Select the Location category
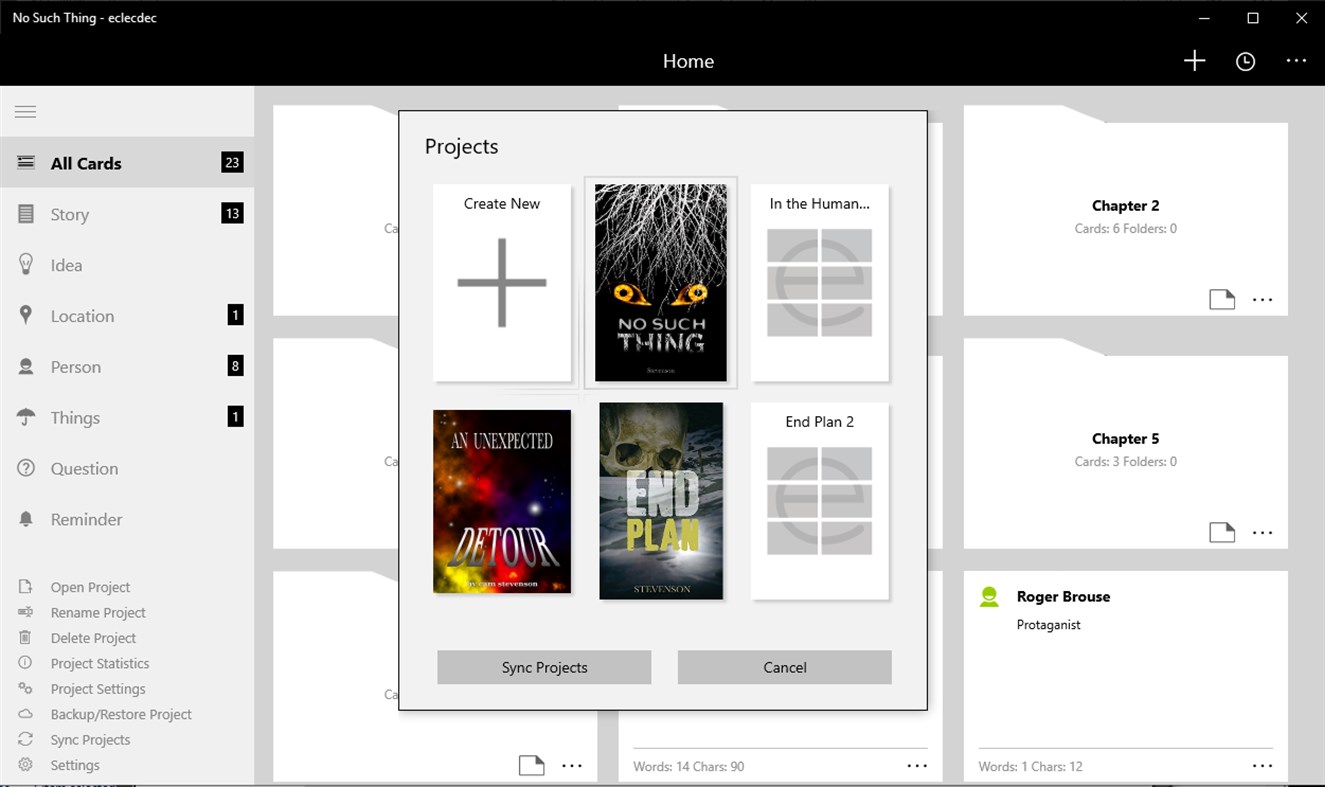1325x787 pixels. pos(127,316)
